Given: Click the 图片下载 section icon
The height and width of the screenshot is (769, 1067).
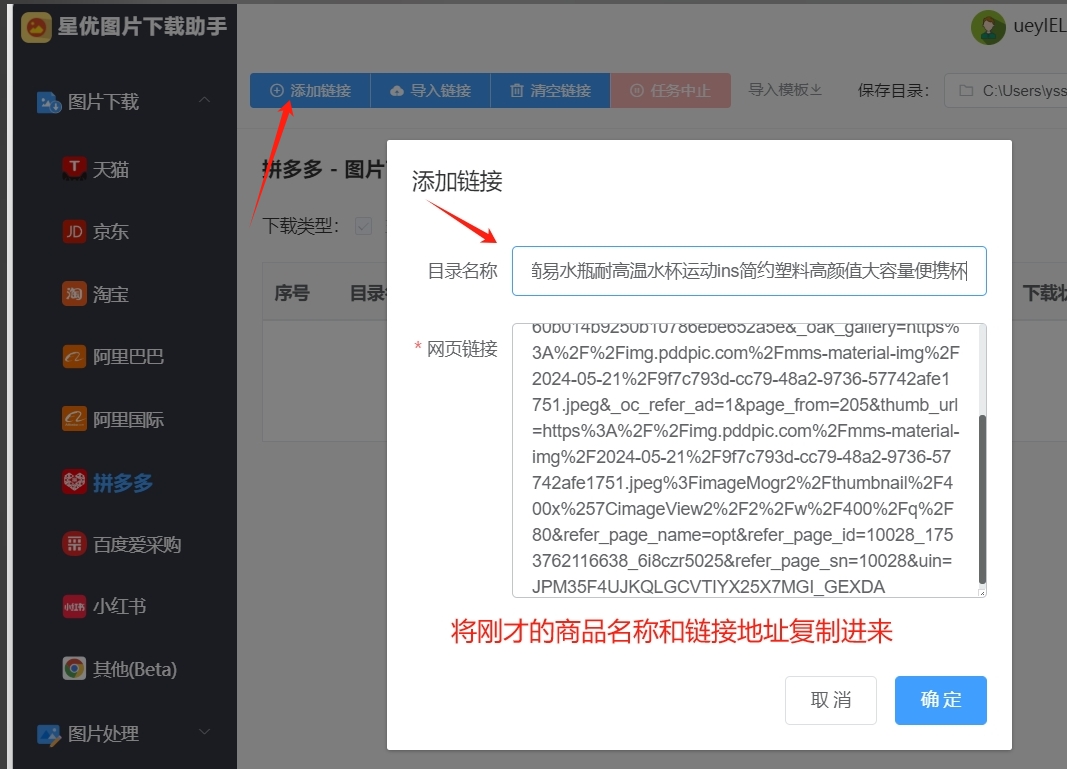Looking at the screenshot, I should tap(49, 102).
